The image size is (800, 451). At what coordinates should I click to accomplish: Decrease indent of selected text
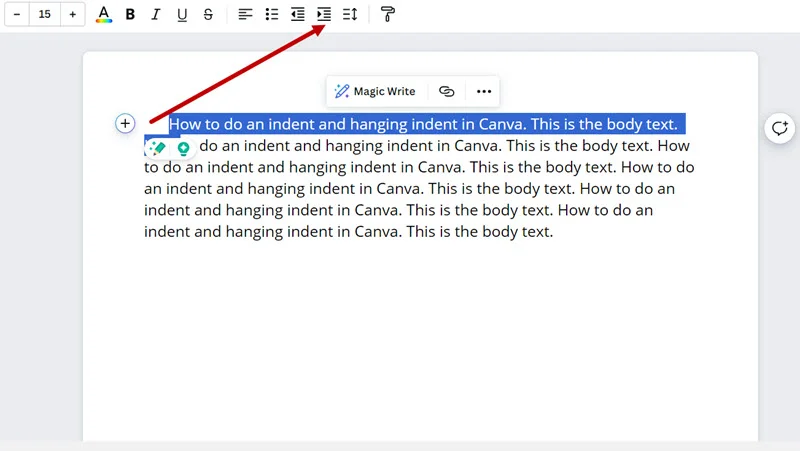pos(297,14)
